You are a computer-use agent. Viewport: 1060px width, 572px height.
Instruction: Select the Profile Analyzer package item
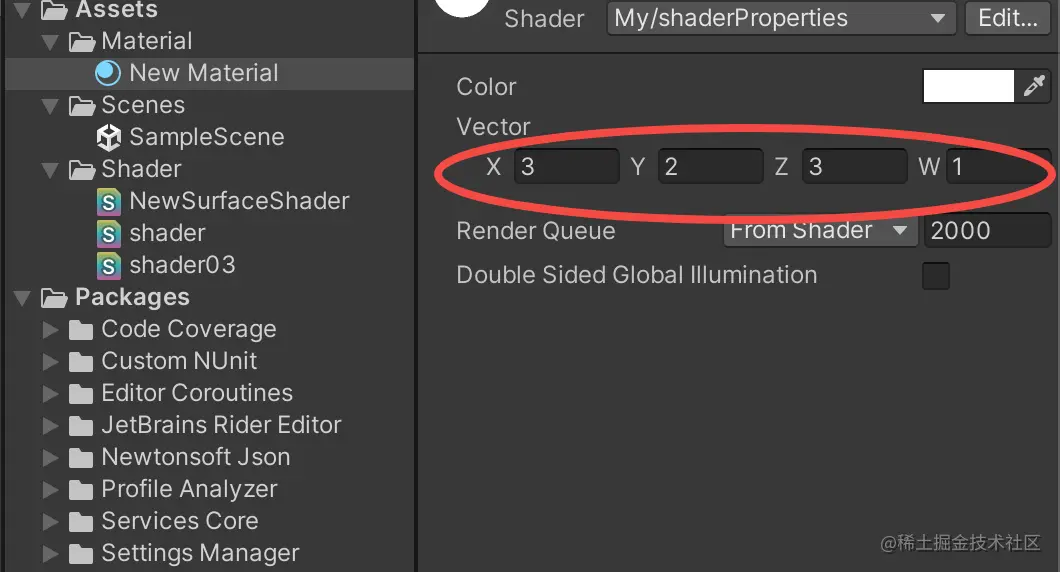[189, 489]
